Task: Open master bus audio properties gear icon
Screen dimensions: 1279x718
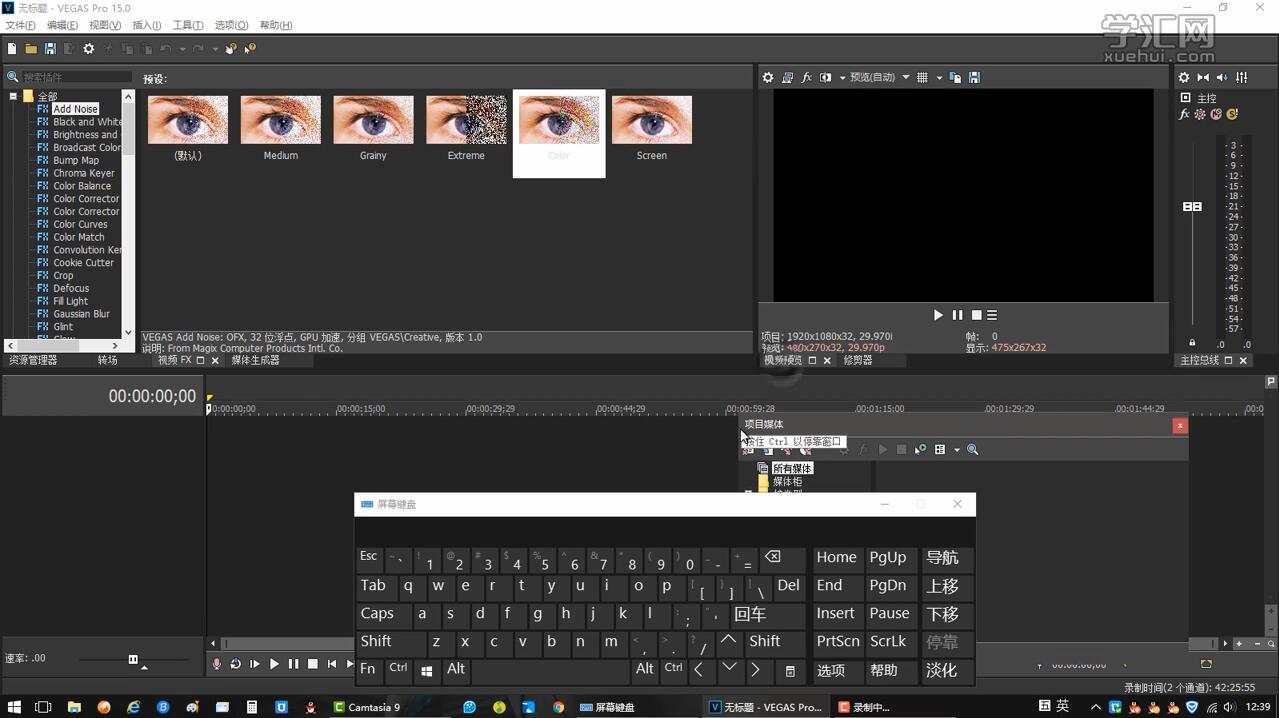Action: [1184, 77]
